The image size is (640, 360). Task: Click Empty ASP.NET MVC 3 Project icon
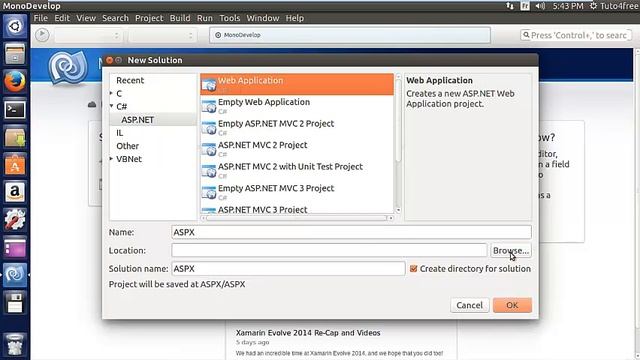coord(209,193)
